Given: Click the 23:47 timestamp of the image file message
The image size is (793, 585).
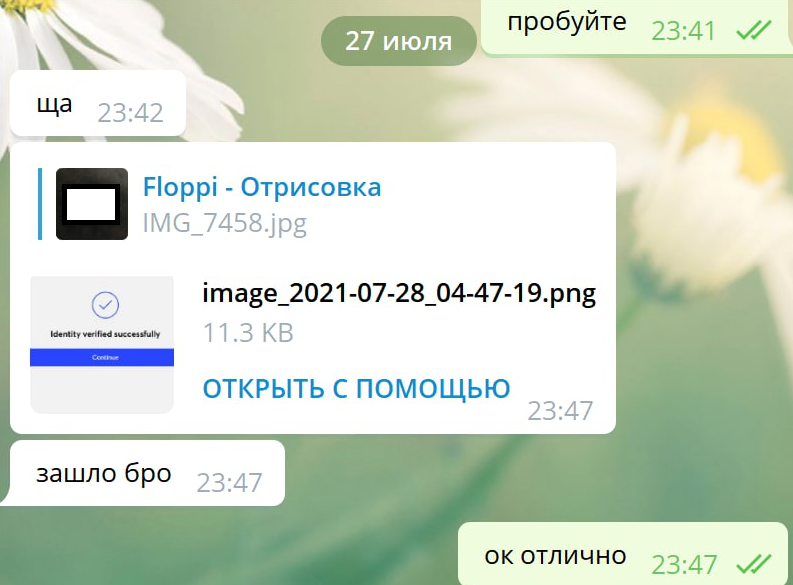Looking at the screenshot, I should point(560,411).
